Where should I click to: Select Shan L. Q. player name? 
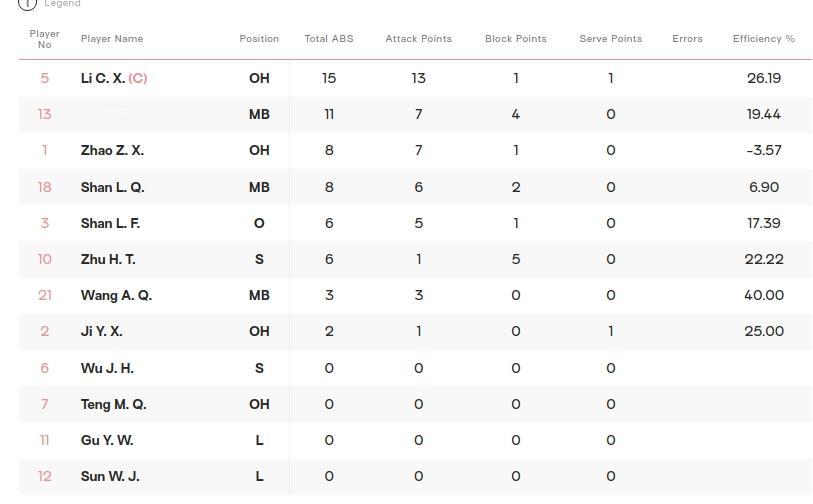113,187
